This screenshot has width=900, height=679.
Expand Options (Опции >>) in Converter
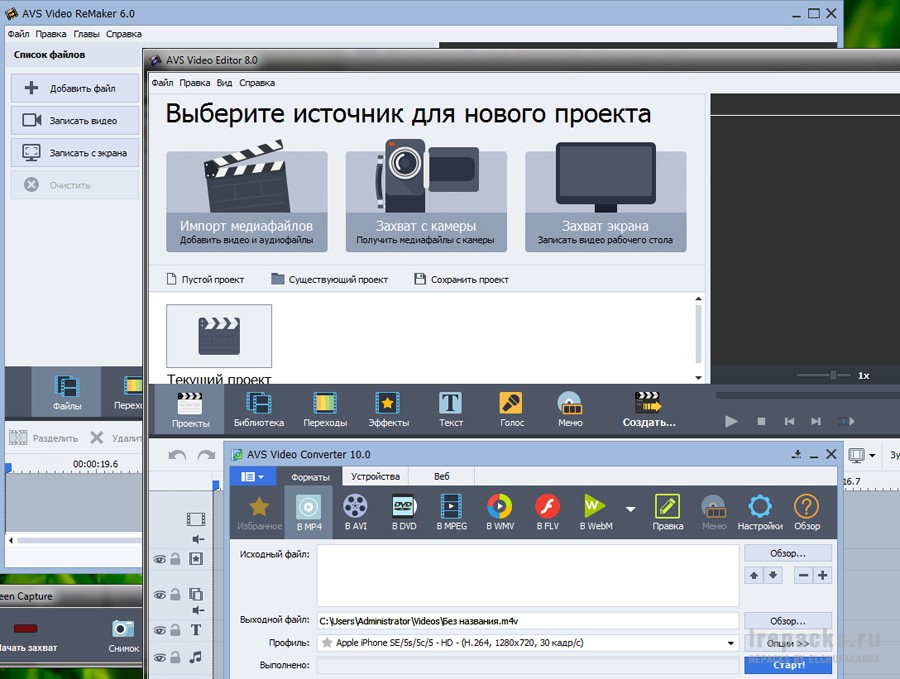click(788, 643)
